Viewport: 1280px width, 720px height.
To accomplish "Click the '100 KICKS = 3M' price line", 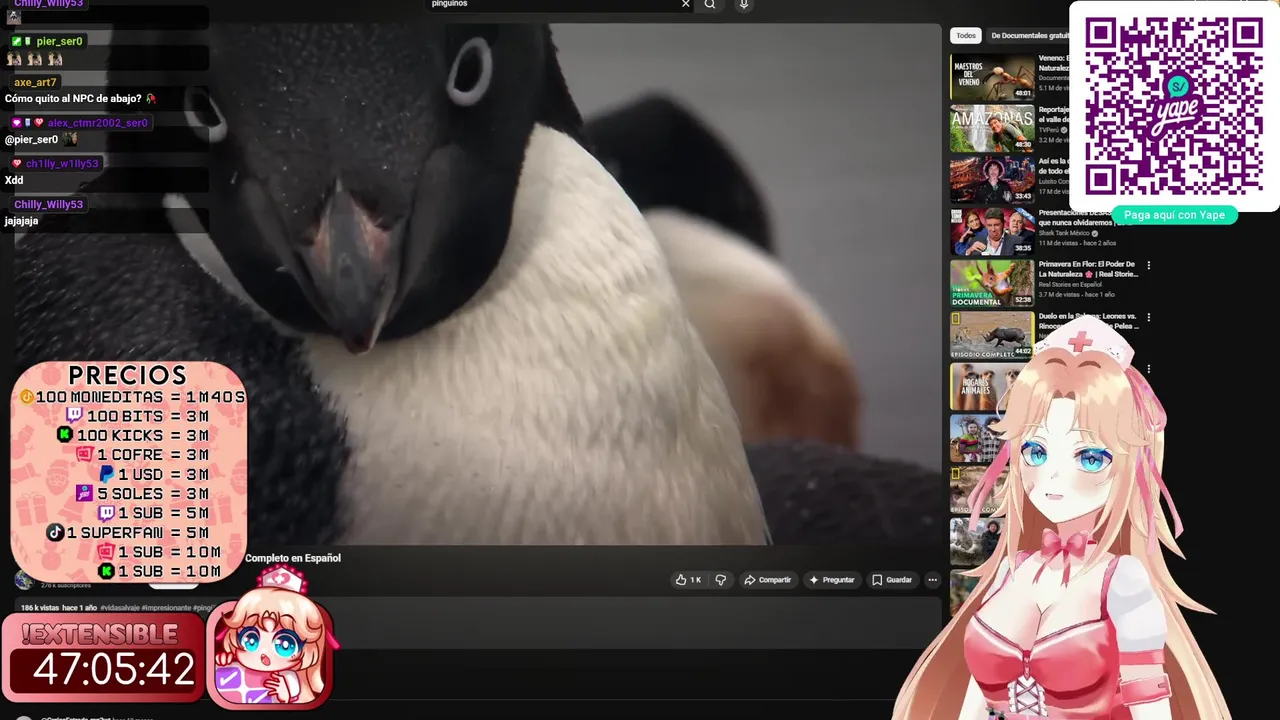I will 133,435.
